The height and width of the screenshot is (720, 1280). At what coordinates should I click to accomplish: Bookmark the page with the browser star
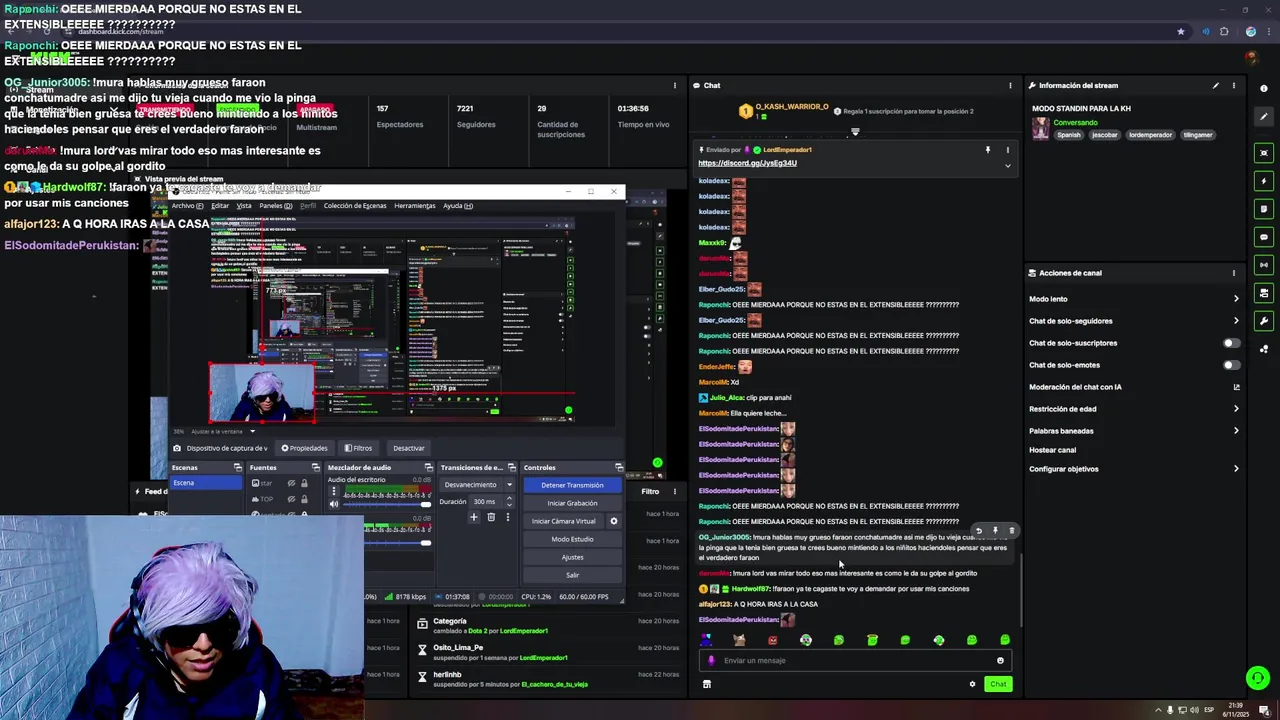tap(1181, 31)
